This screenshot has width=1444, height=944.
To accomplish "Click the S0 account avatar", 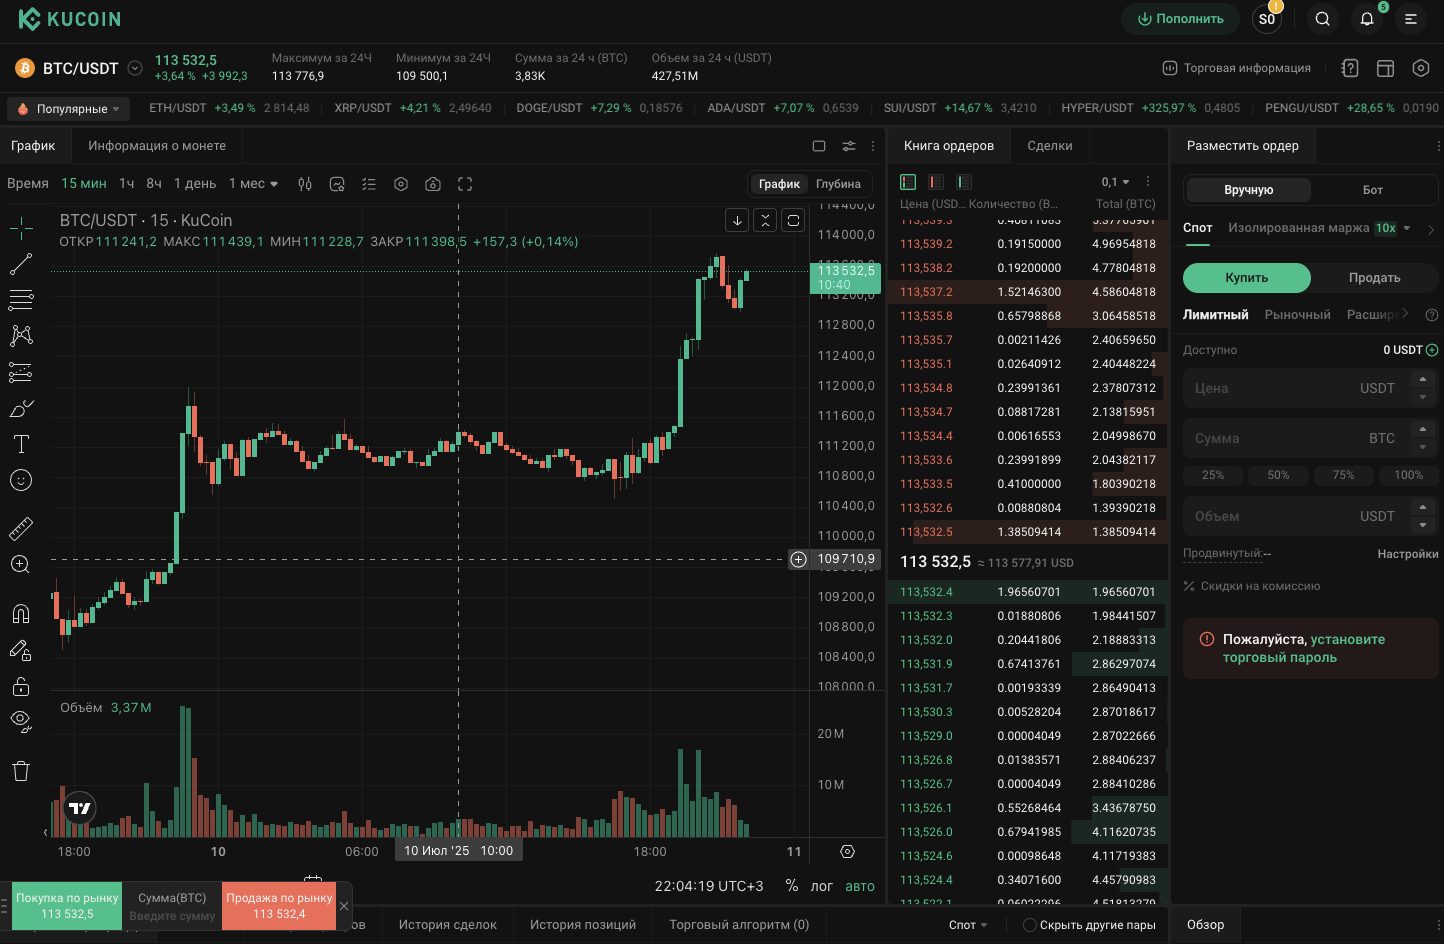I will pos(1267,19).
